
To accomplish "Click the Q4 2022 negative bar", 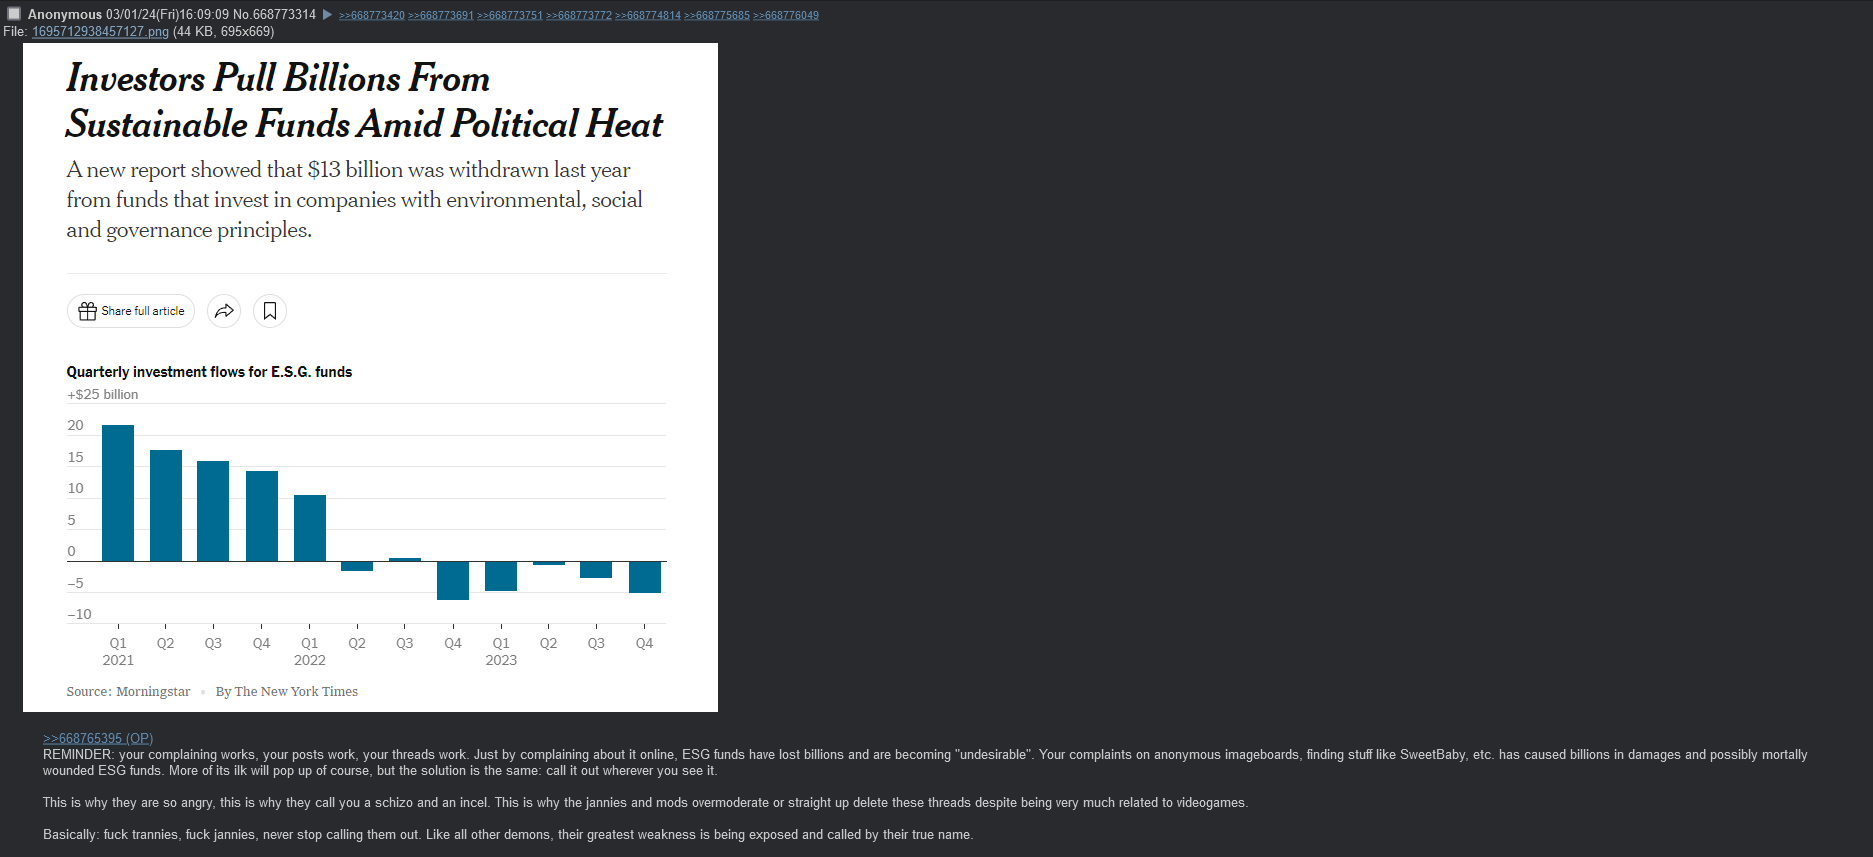I will [453, 580].
